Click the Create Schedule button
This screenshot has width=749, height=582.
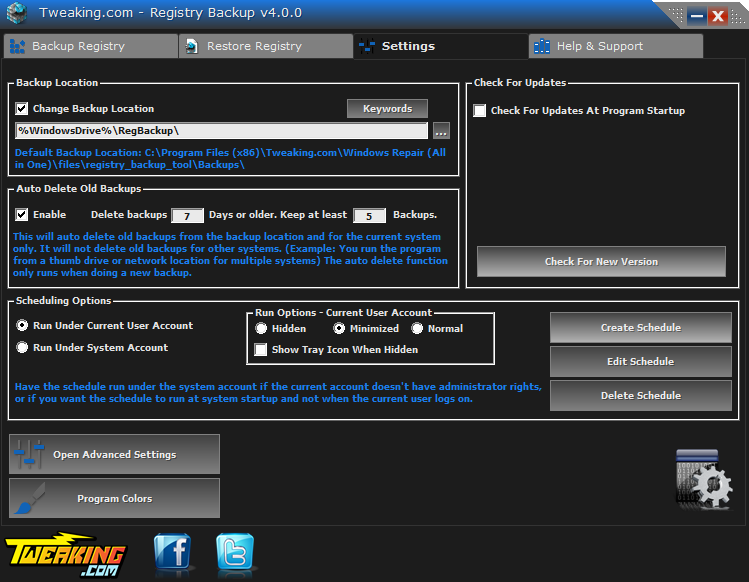coord(640,328)
